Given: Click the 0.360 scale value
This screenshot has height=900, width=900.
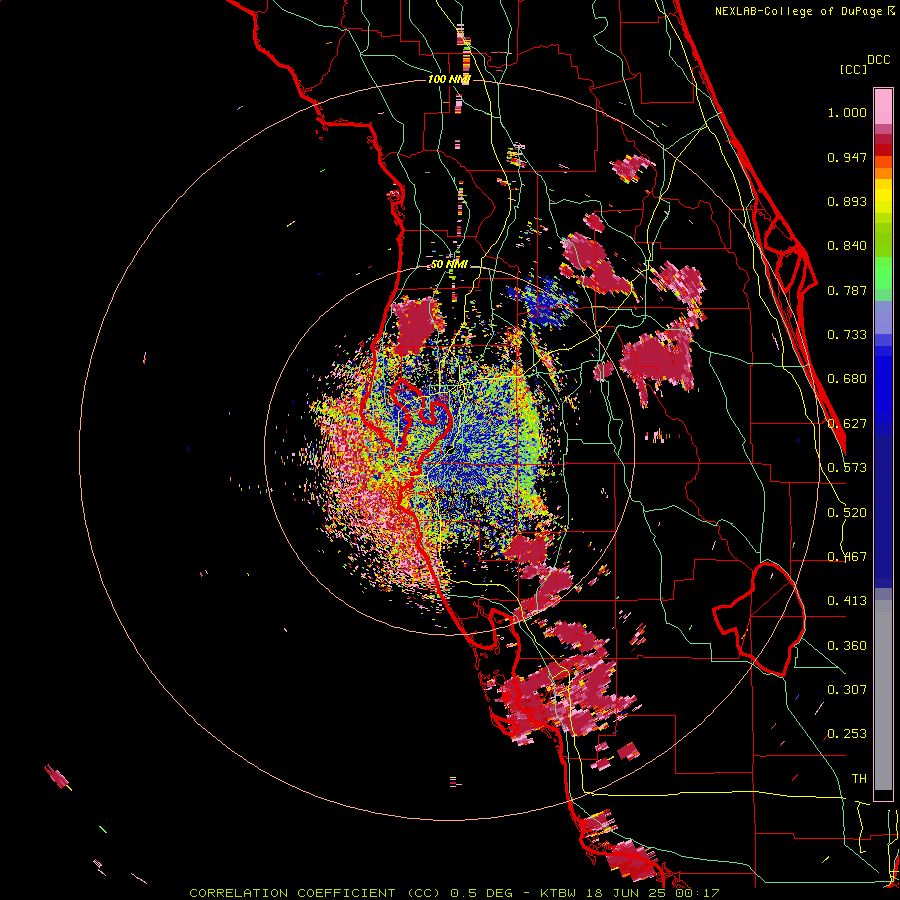Looking at the screenshot, I should [847, 646].
